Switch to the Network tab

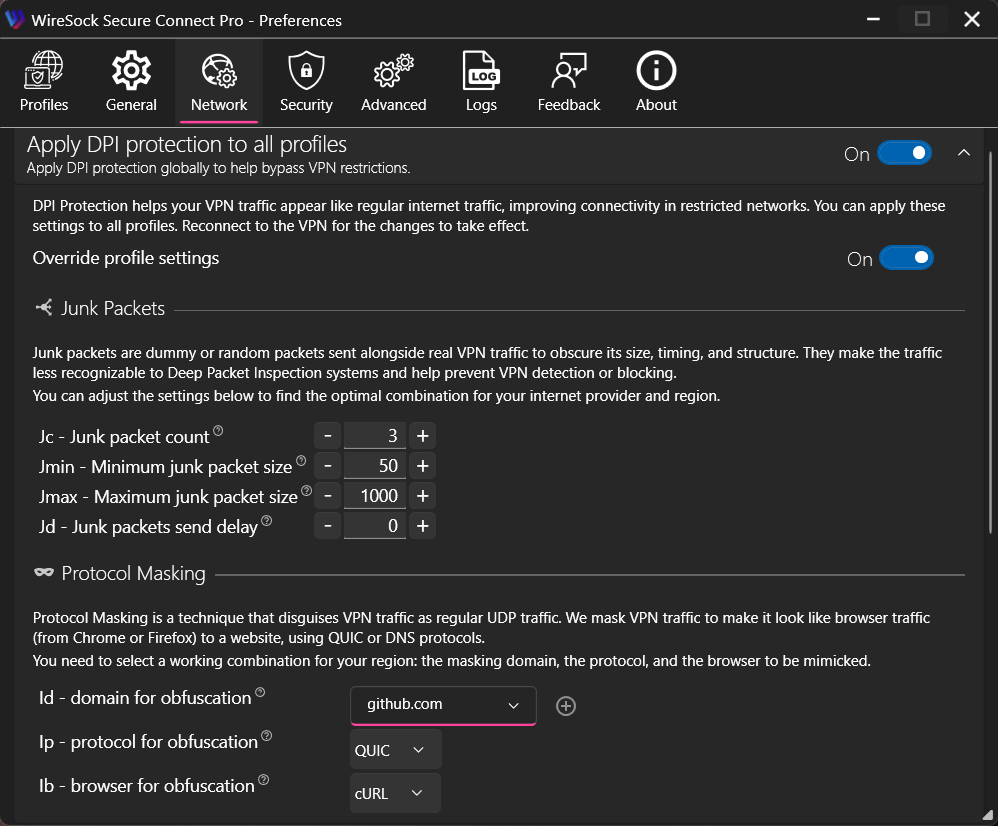[x=218, y=81]
